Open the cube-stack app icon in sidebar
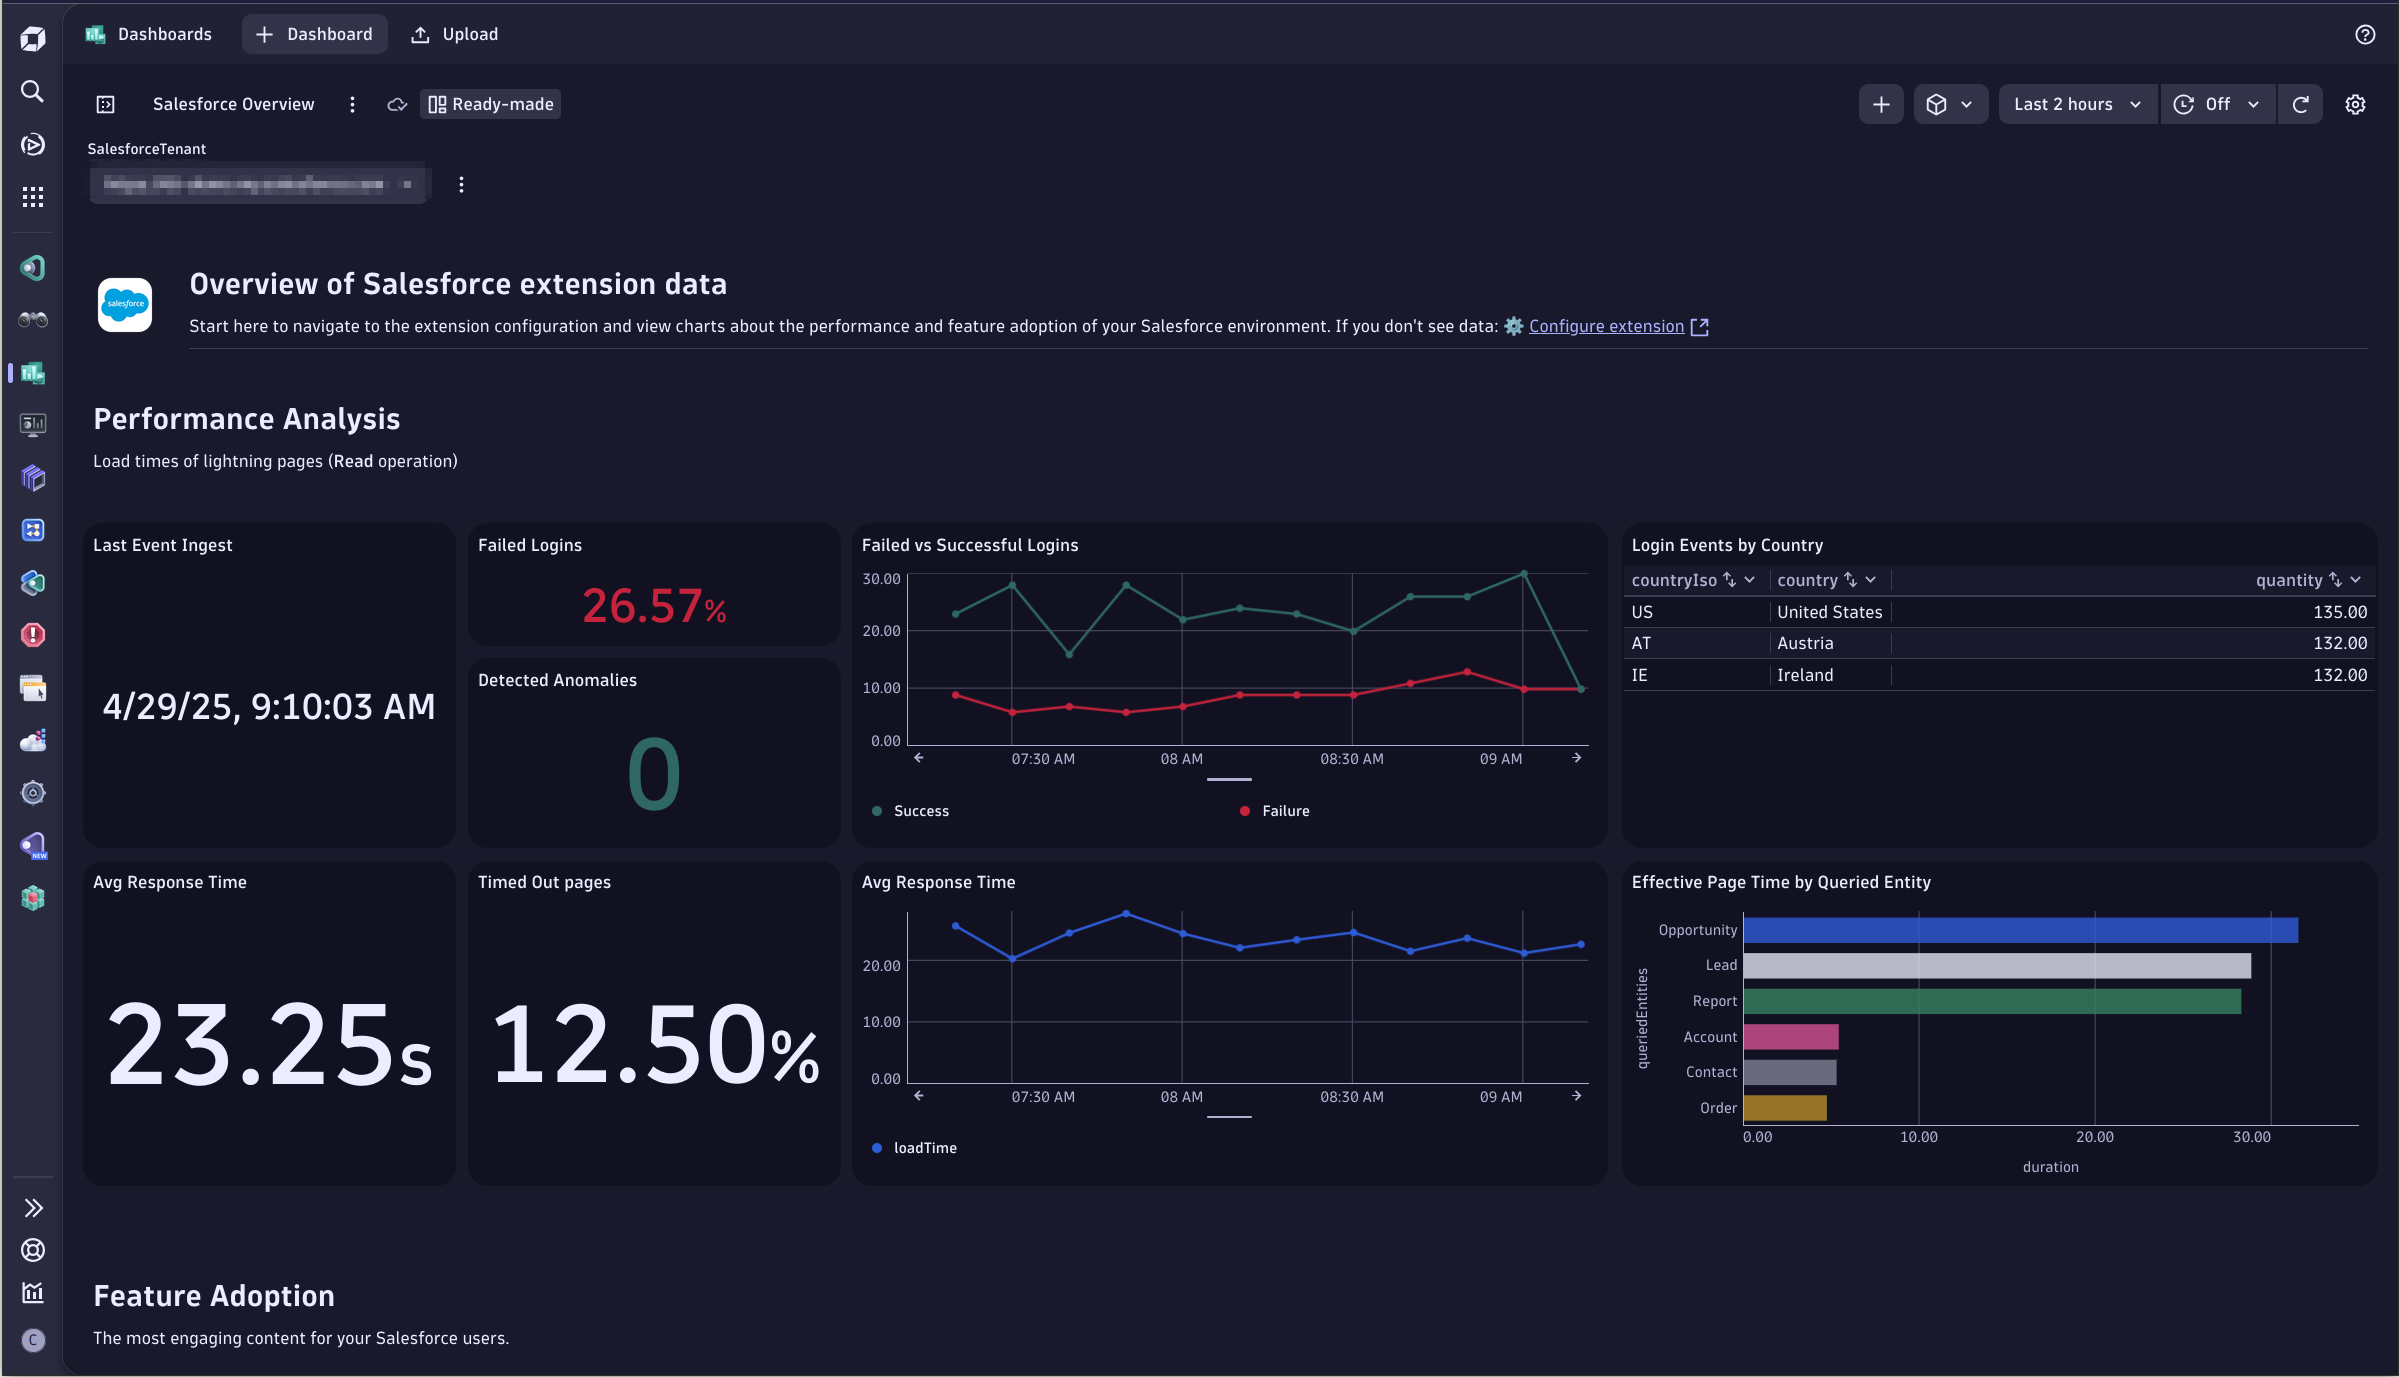Screen dimensions: 2399x1377 point(32,478)
